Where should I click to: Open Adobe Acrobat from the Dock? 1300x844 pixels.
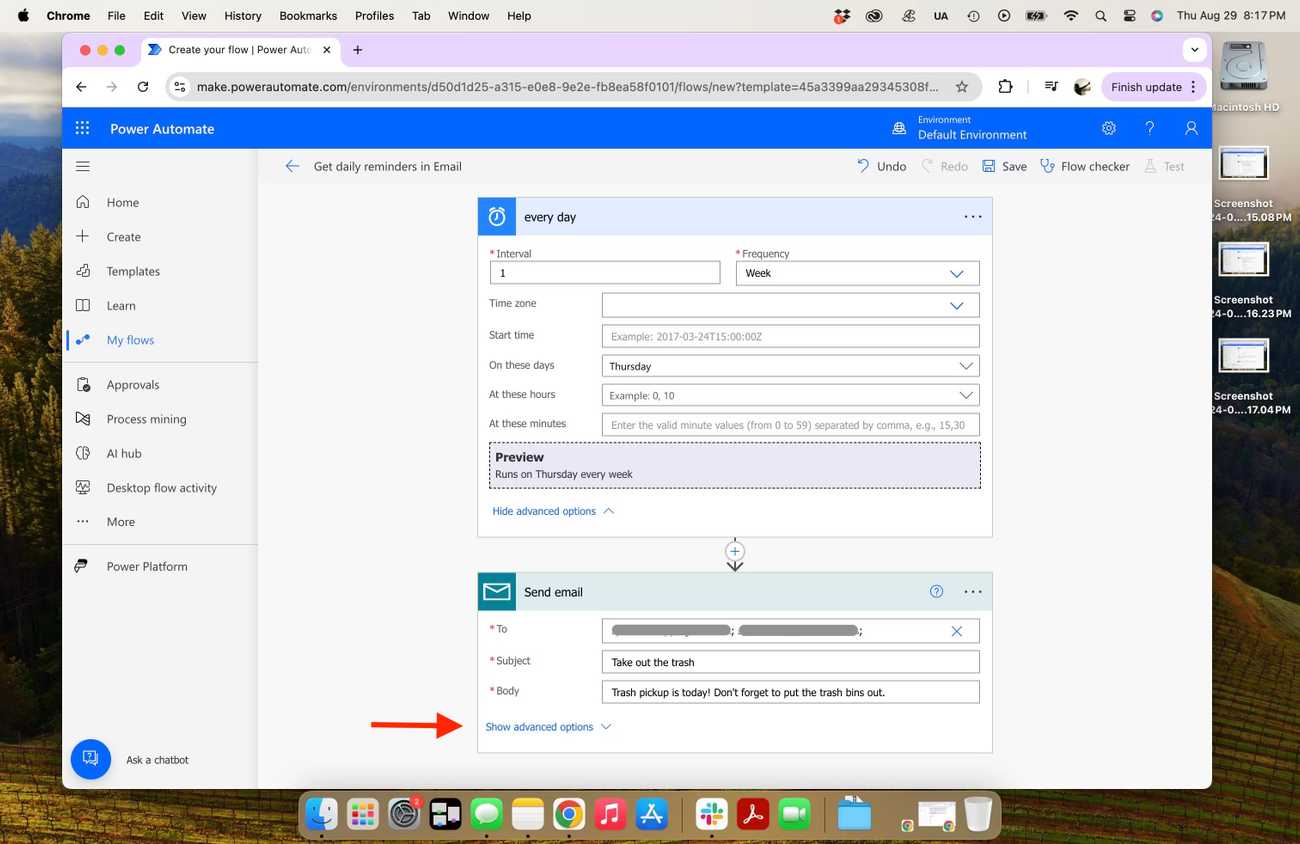coord(753,814)
